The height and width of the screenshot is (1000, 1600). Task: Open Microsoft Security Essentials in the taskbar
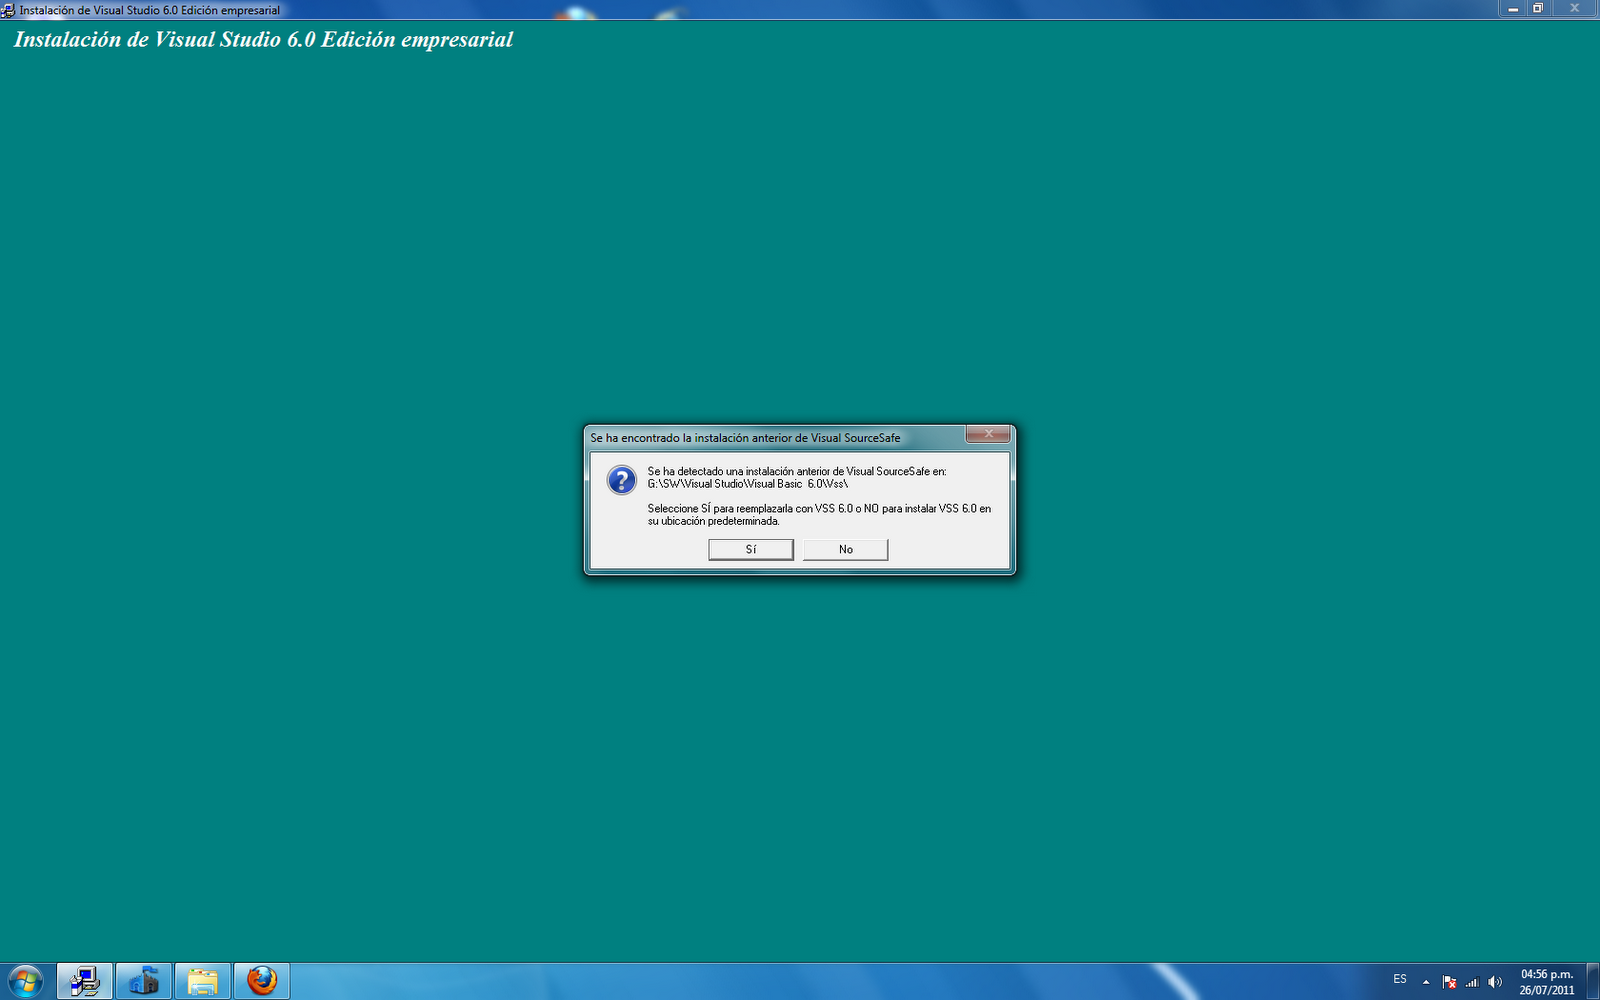pyautogui.click(x=145, y=980)
